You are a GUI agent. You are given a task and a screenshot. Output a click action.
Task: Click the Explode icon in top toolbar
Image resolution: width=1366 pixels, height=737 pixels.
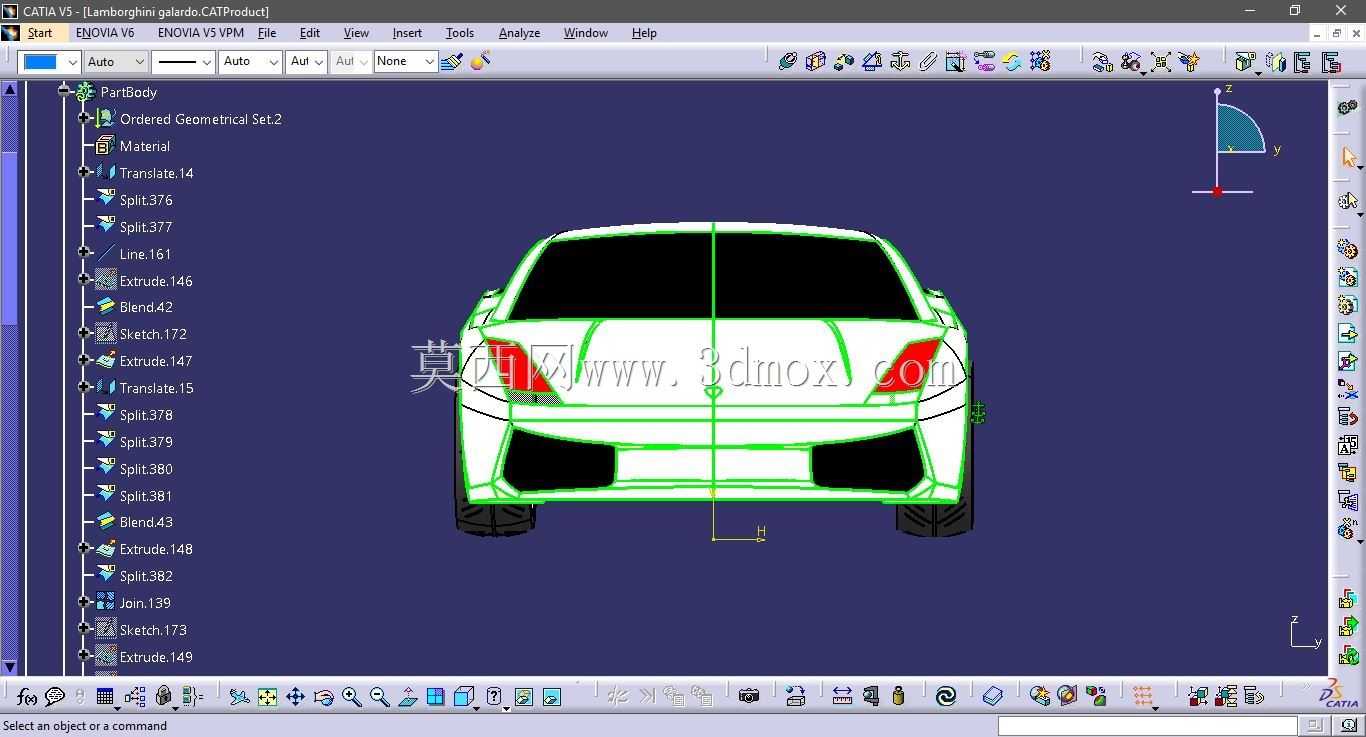[x=1160, y=62]
